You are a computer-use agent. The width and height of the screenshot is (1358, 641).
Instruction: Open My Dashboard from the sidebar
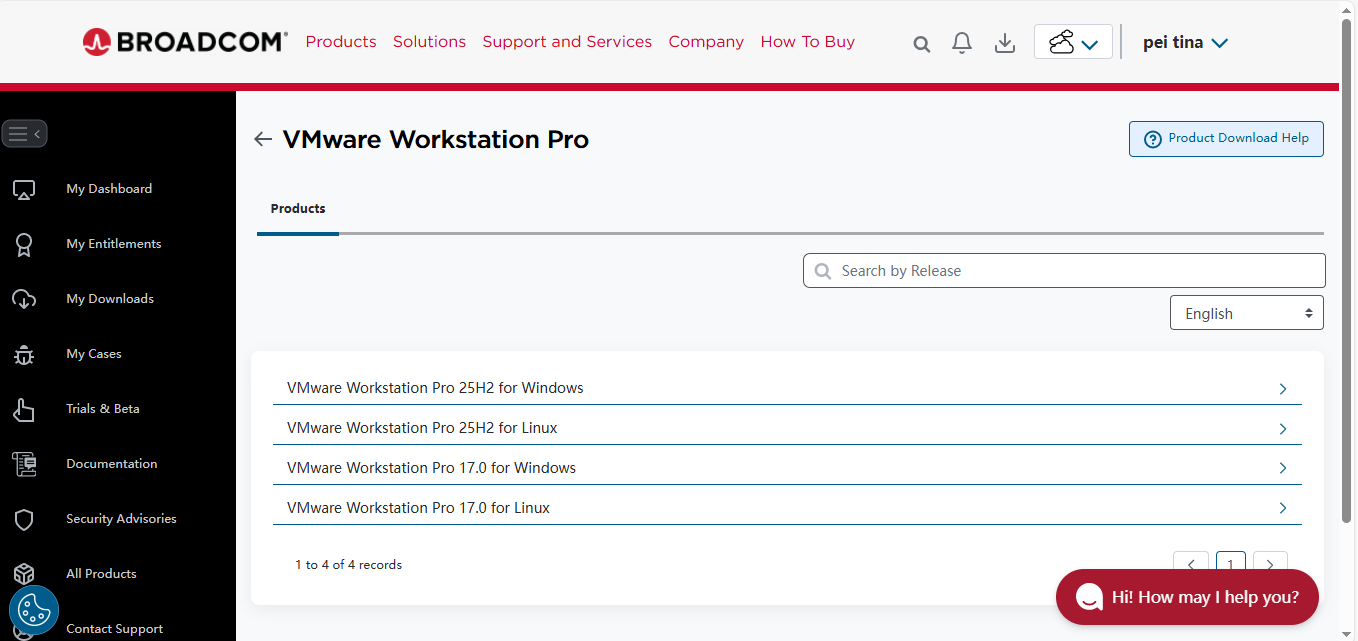[109, 188]
